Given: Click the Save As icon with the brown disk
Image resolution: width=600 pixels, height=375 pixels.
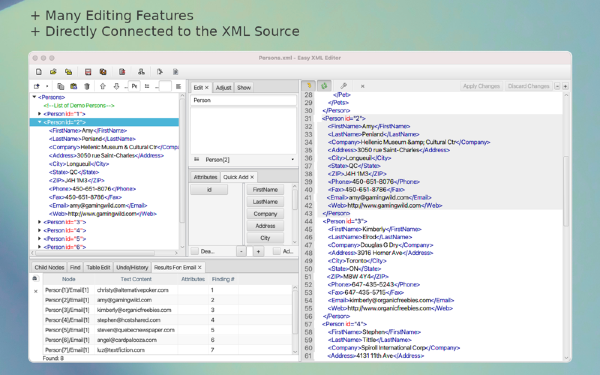Looking at the screenshot, I should pyautogui.click(x=103, y=72).
